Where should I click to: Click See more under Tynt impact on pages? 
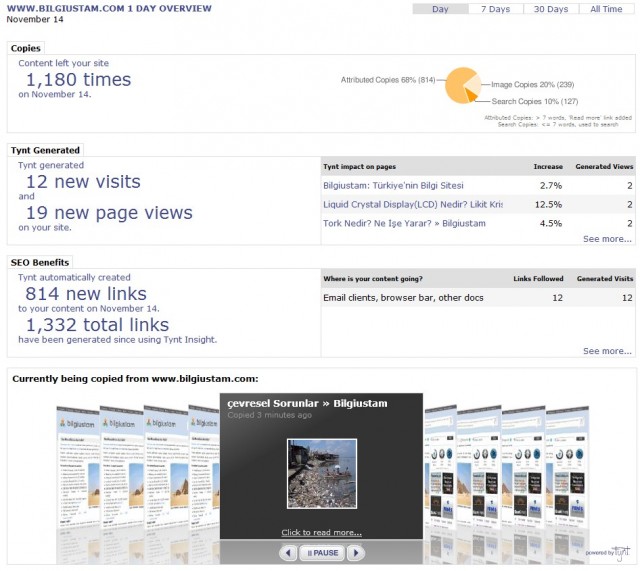(607, 239)
